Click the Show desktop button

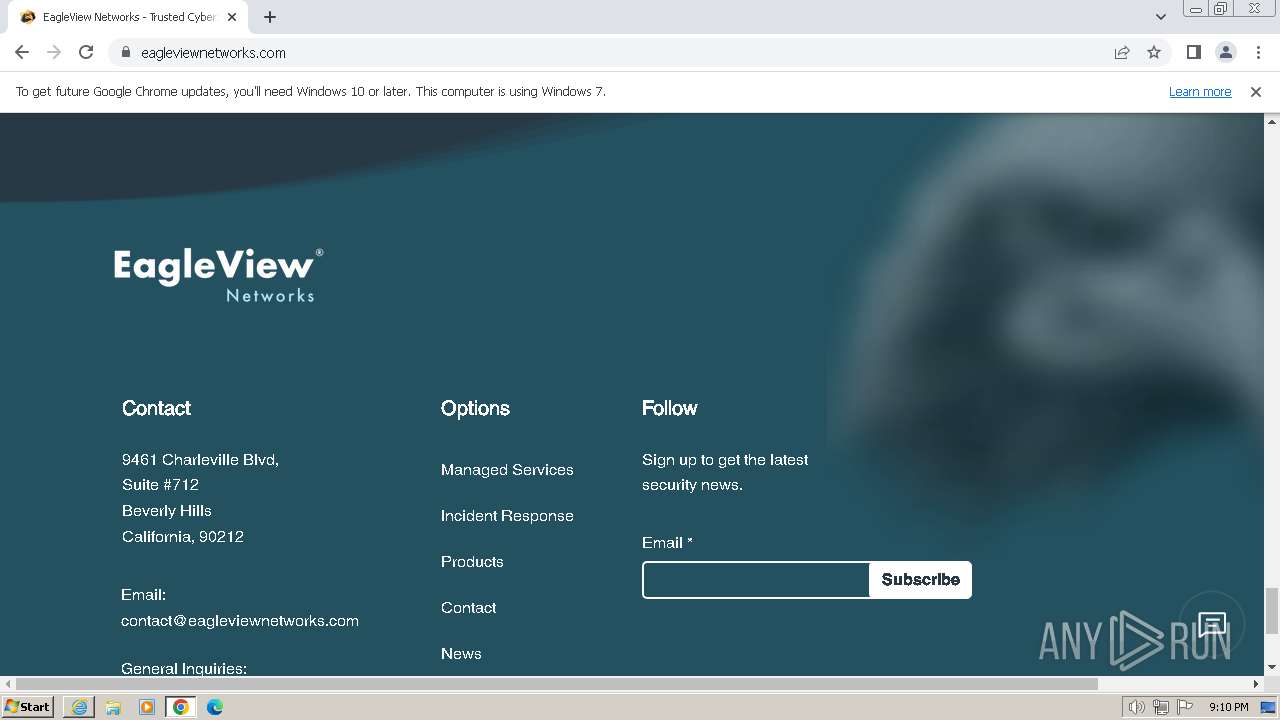pyautogui.click(x=1269, y=707)
